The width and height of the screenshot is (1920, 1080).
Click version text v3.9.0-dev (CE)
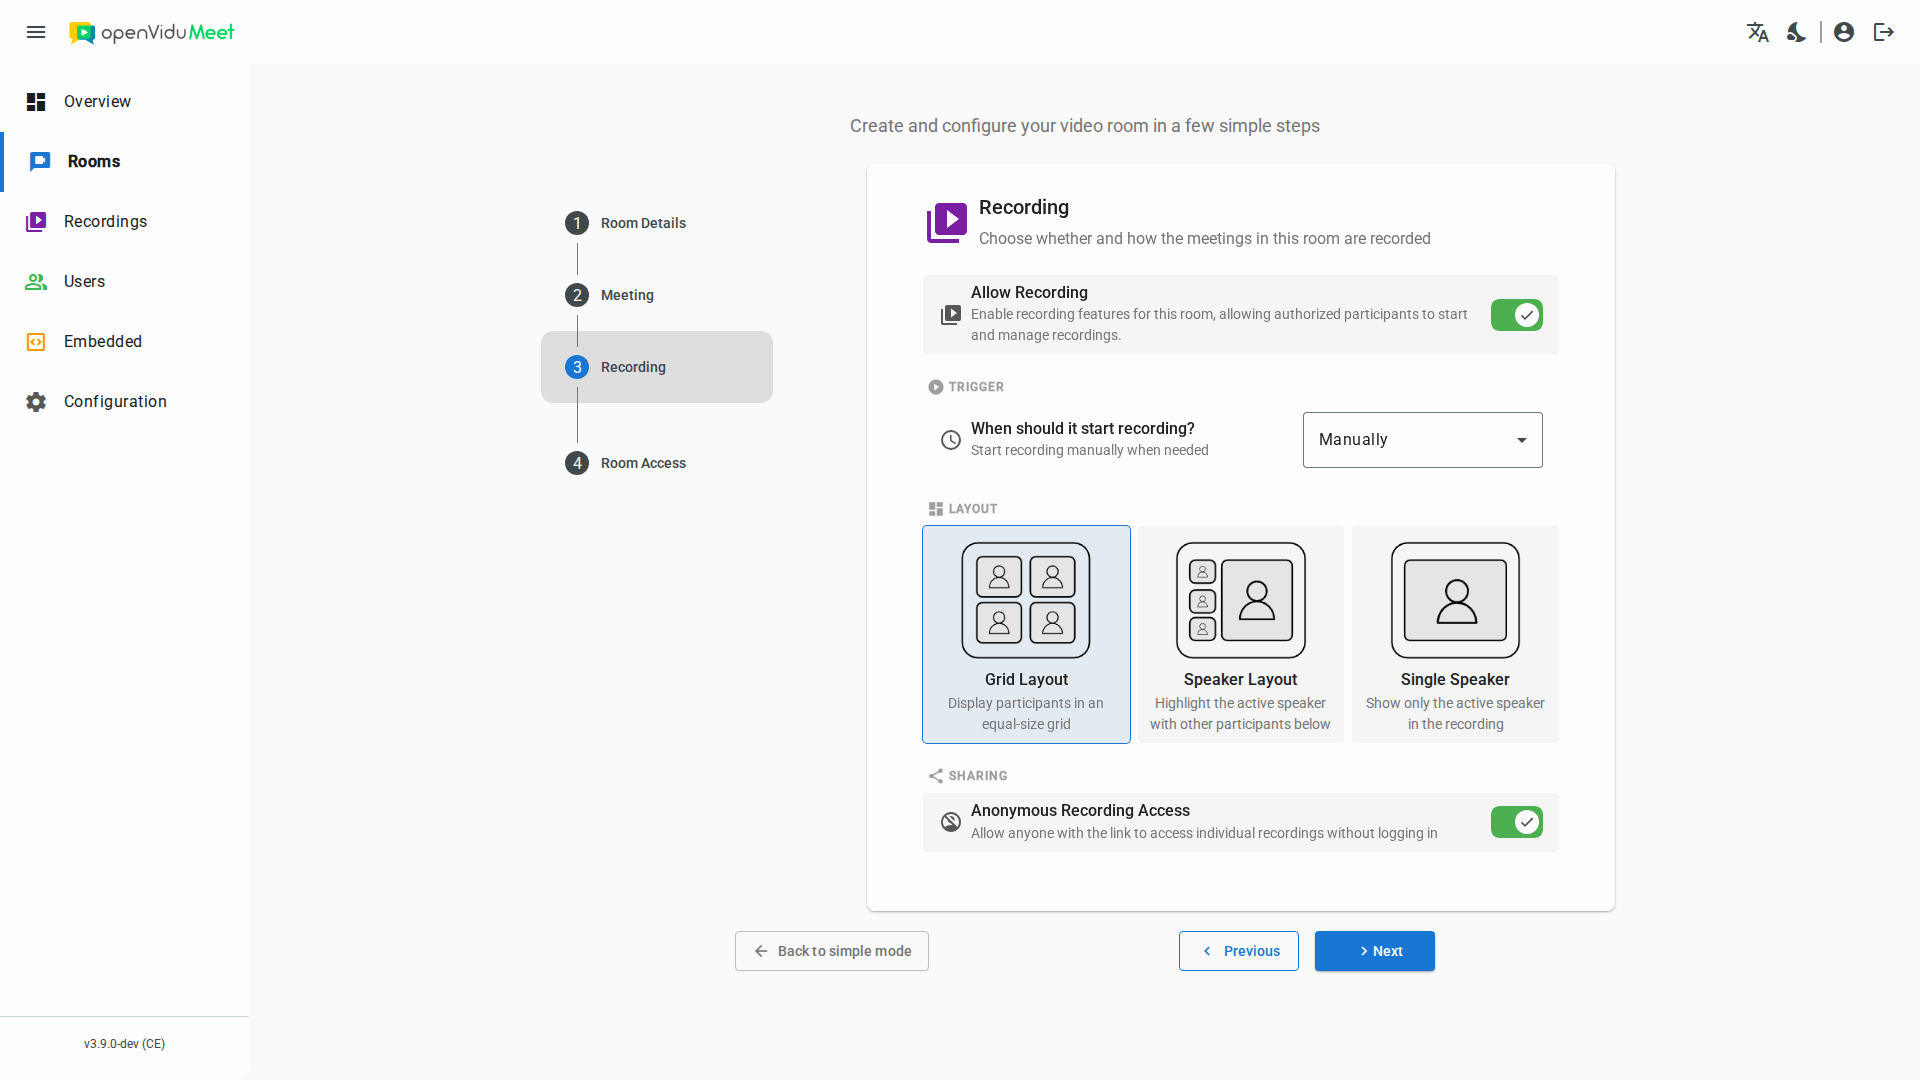(125, 1044)
